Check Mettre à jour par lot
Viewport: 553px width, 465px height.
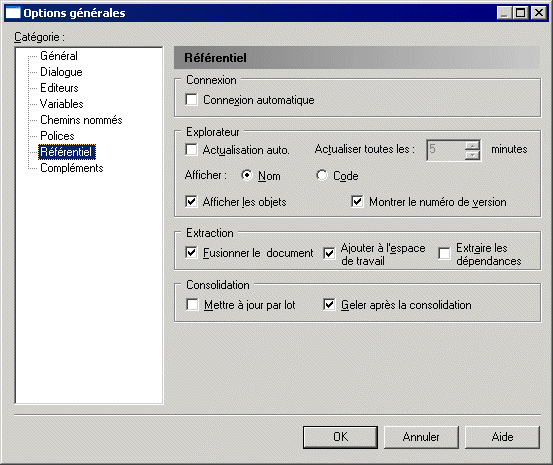point(192,304)
